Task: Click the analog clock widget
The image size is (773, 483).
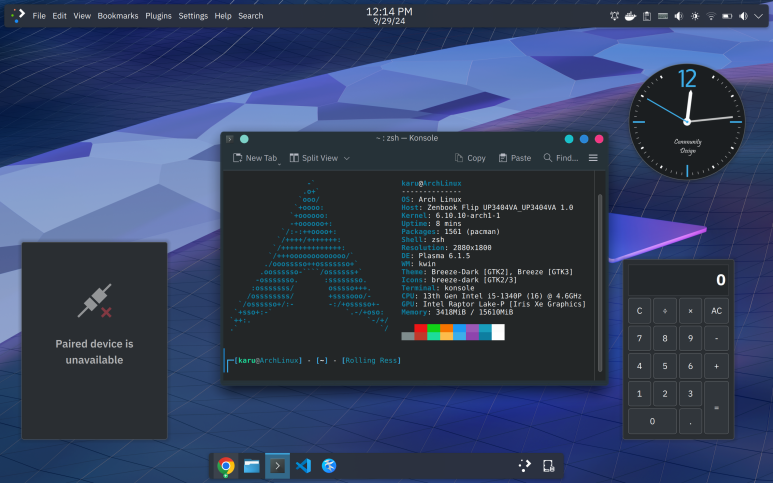Action: pos(687,121)
